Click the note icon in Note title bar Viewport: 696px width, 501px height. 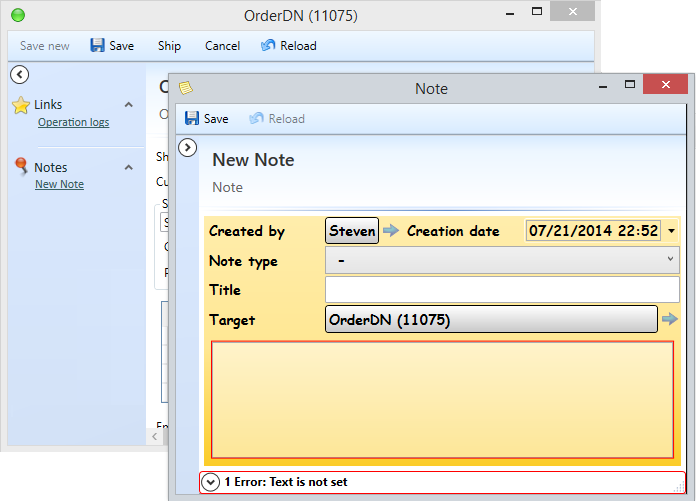pos(186,88)
